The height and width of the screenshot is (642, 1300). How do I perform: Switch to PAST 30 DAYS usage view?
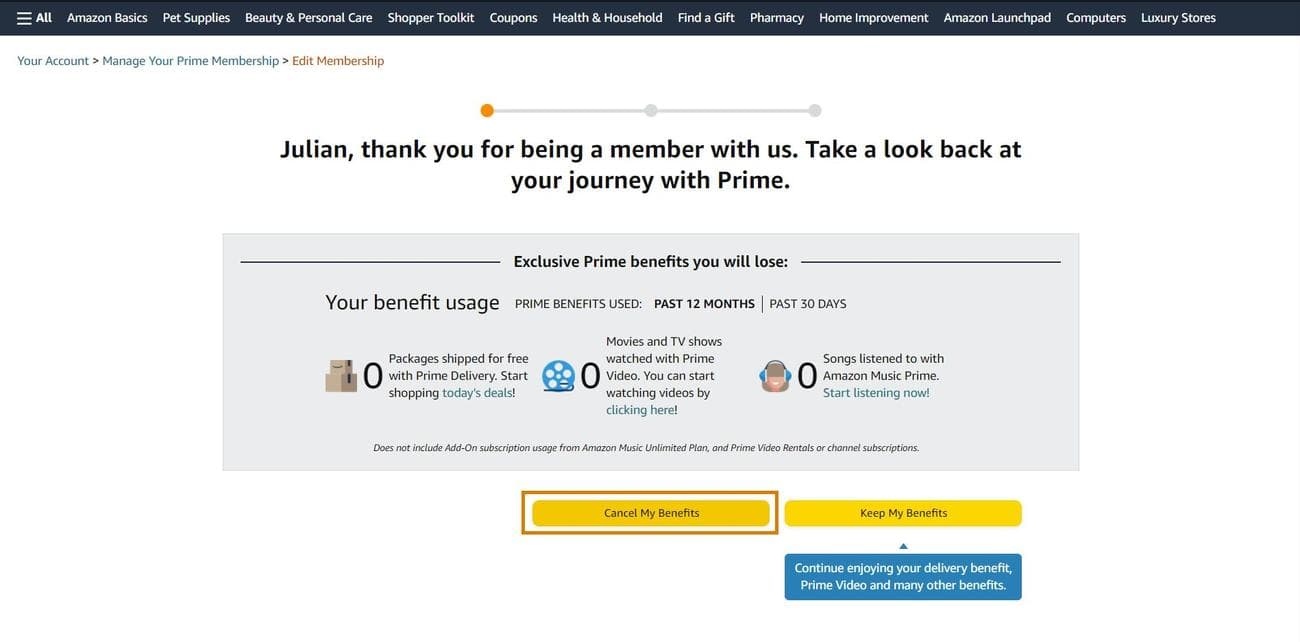[807, 303]
